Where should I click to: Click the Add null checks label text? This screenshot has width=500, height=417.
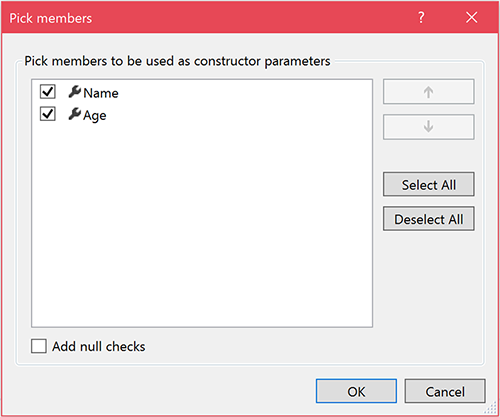pos(99,347)
